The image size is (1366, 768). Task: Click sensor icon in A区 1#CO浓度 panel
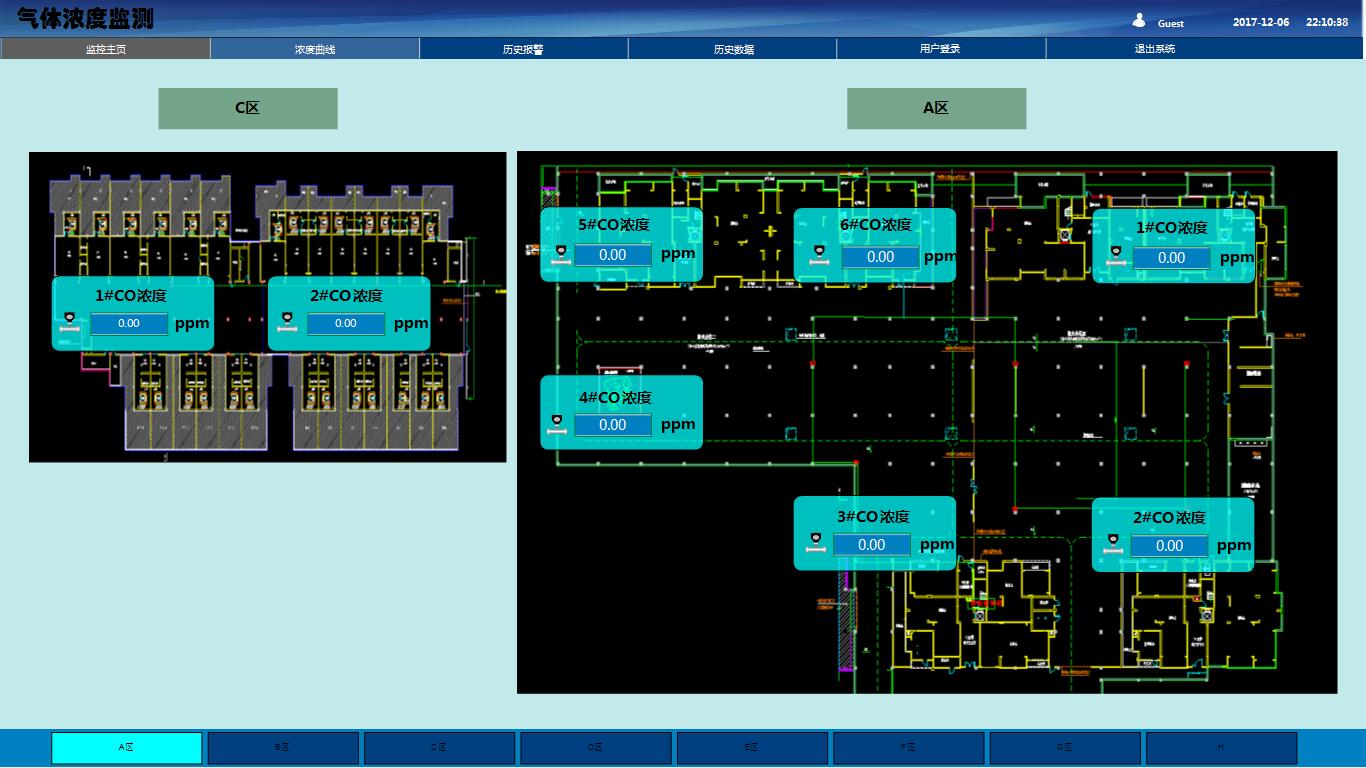[x=1116, y=254]
